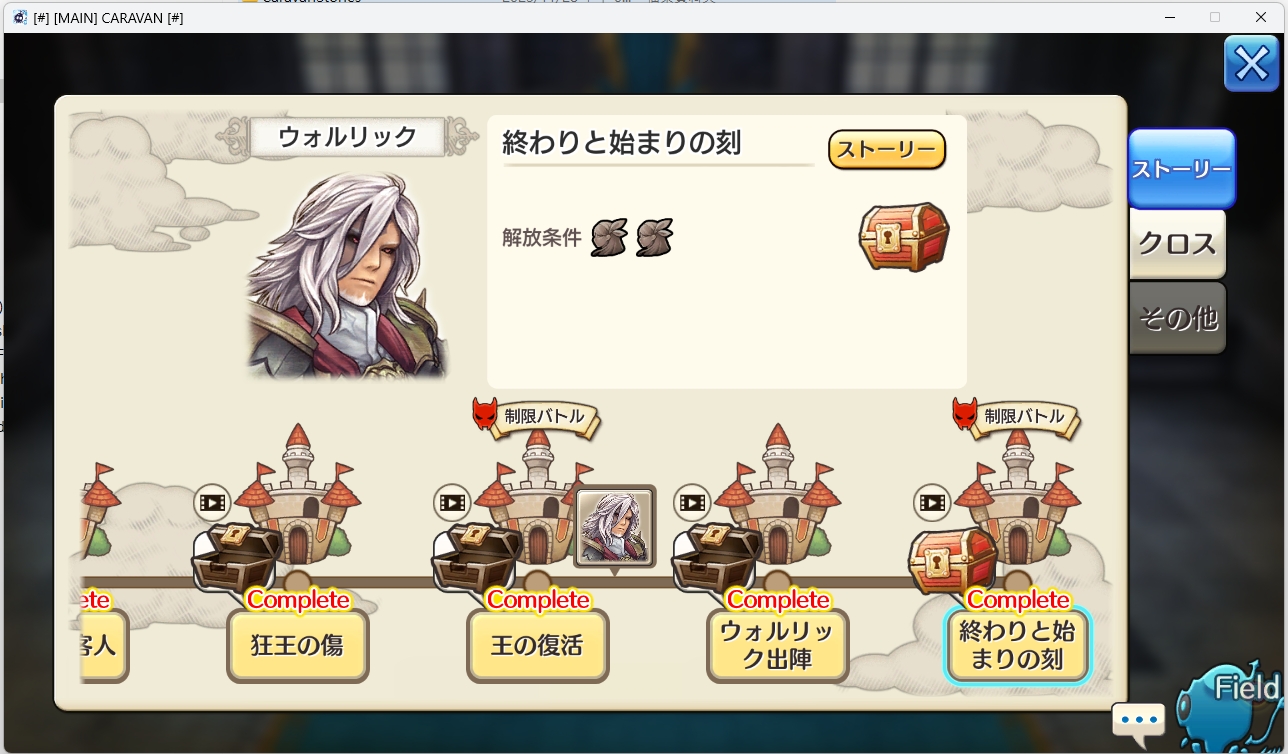Click the opened chest at 王の復活

(477, 557)
